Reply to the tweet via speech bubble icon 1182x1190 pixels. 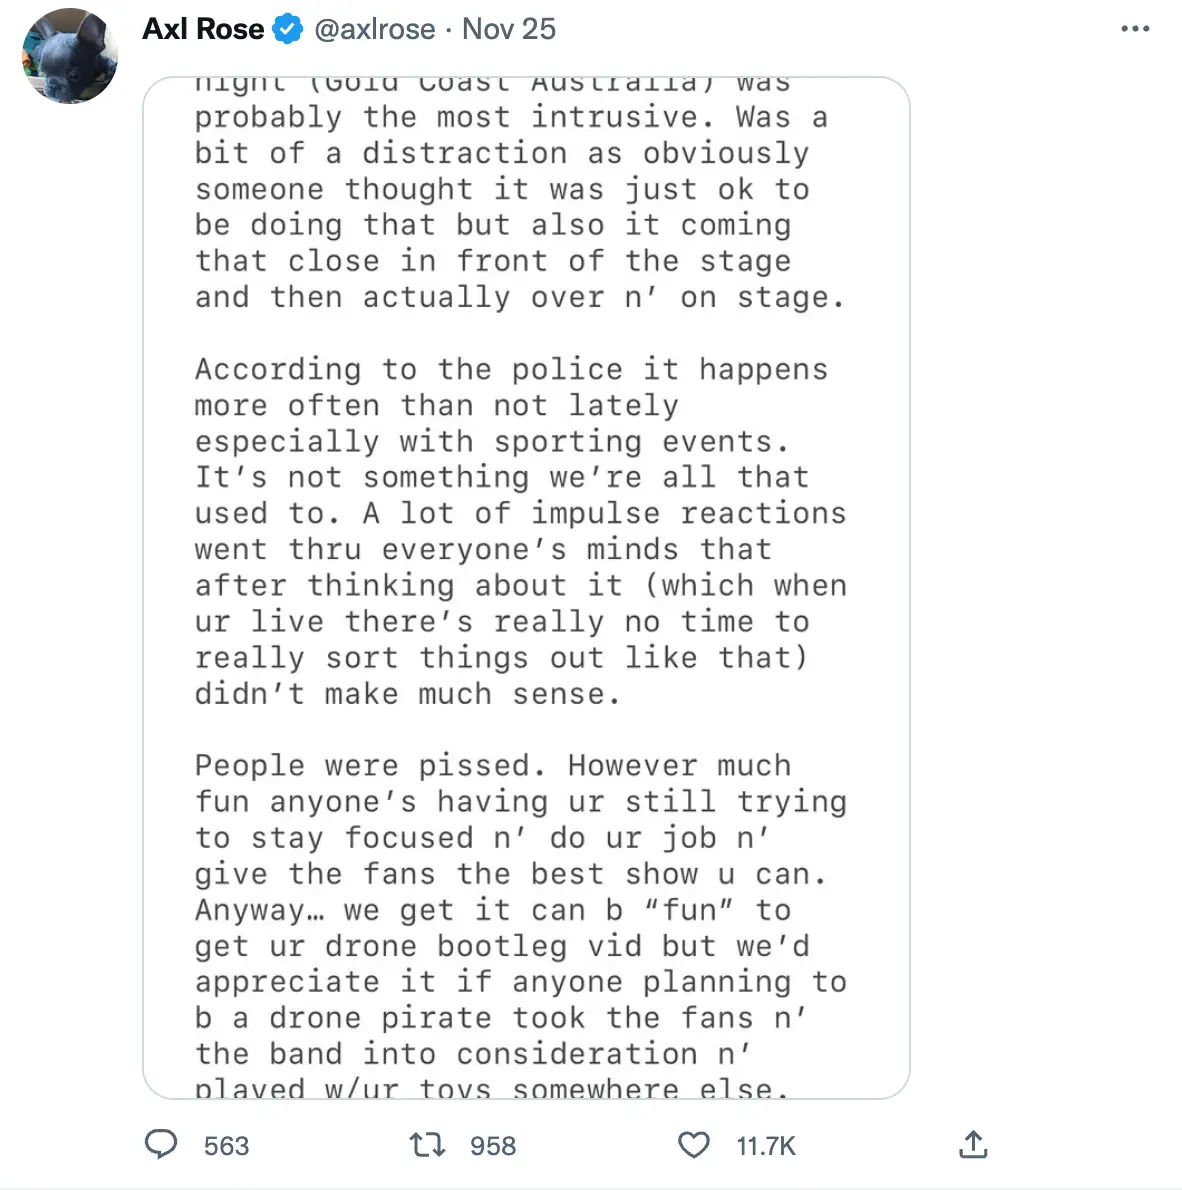pyautogui.click(x=161, y=1145)
